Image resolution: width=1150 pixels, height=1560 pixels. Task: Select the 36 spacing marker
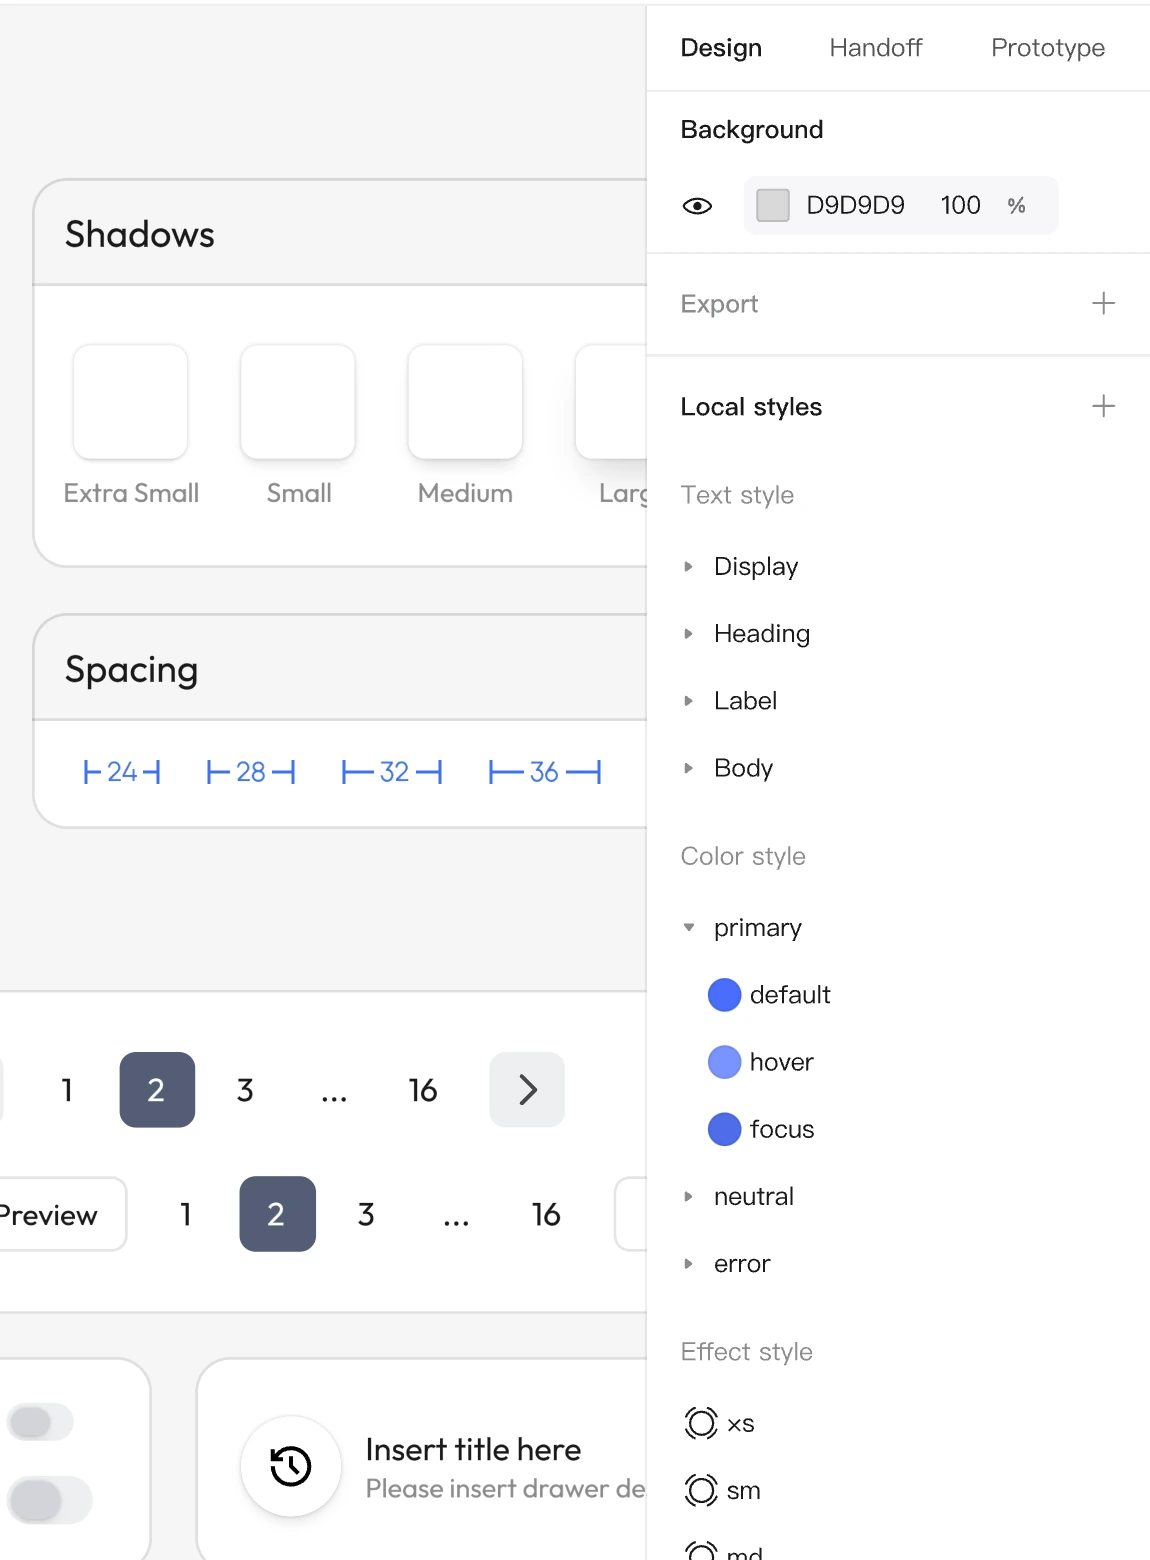point(545,772)
